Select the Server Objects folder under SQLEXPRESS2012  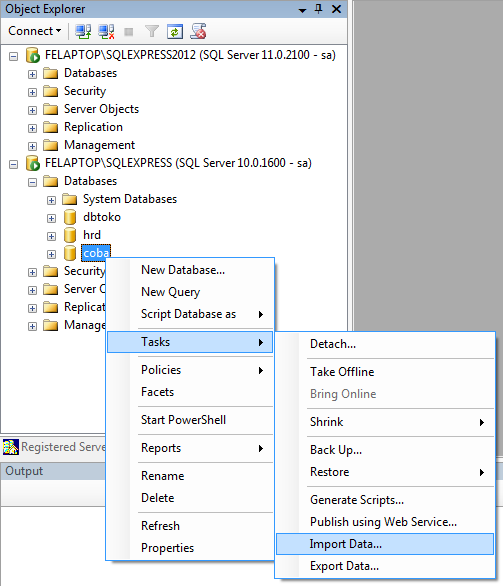click(101, 109)
